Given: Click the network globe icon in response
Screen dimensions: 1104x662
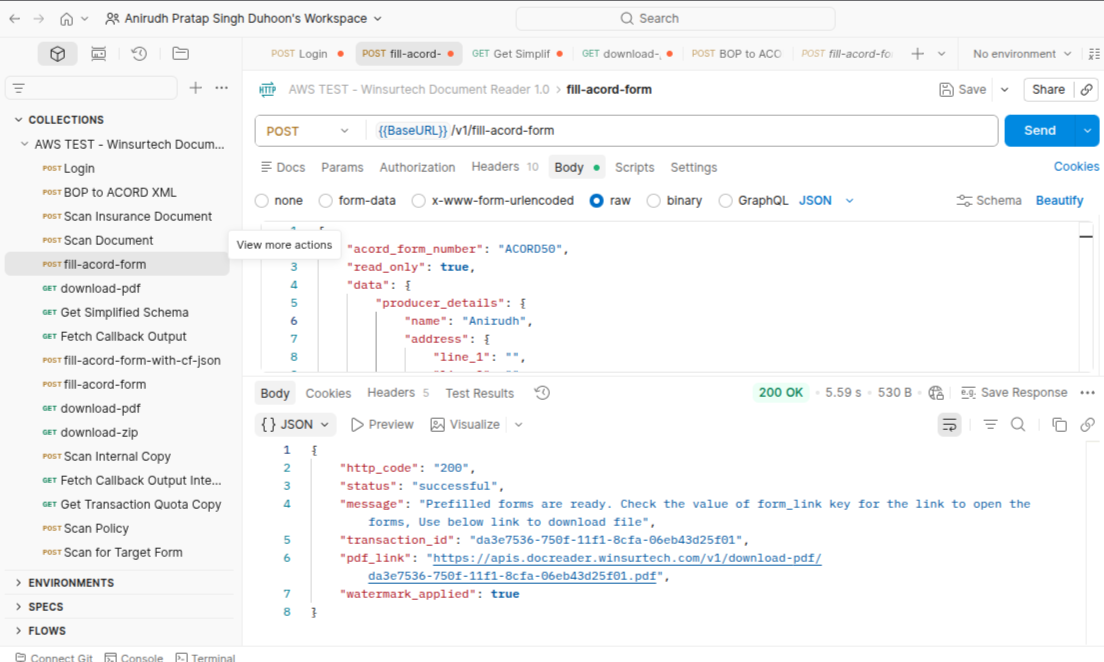Looking at the screenshot, I should [936, 393].
